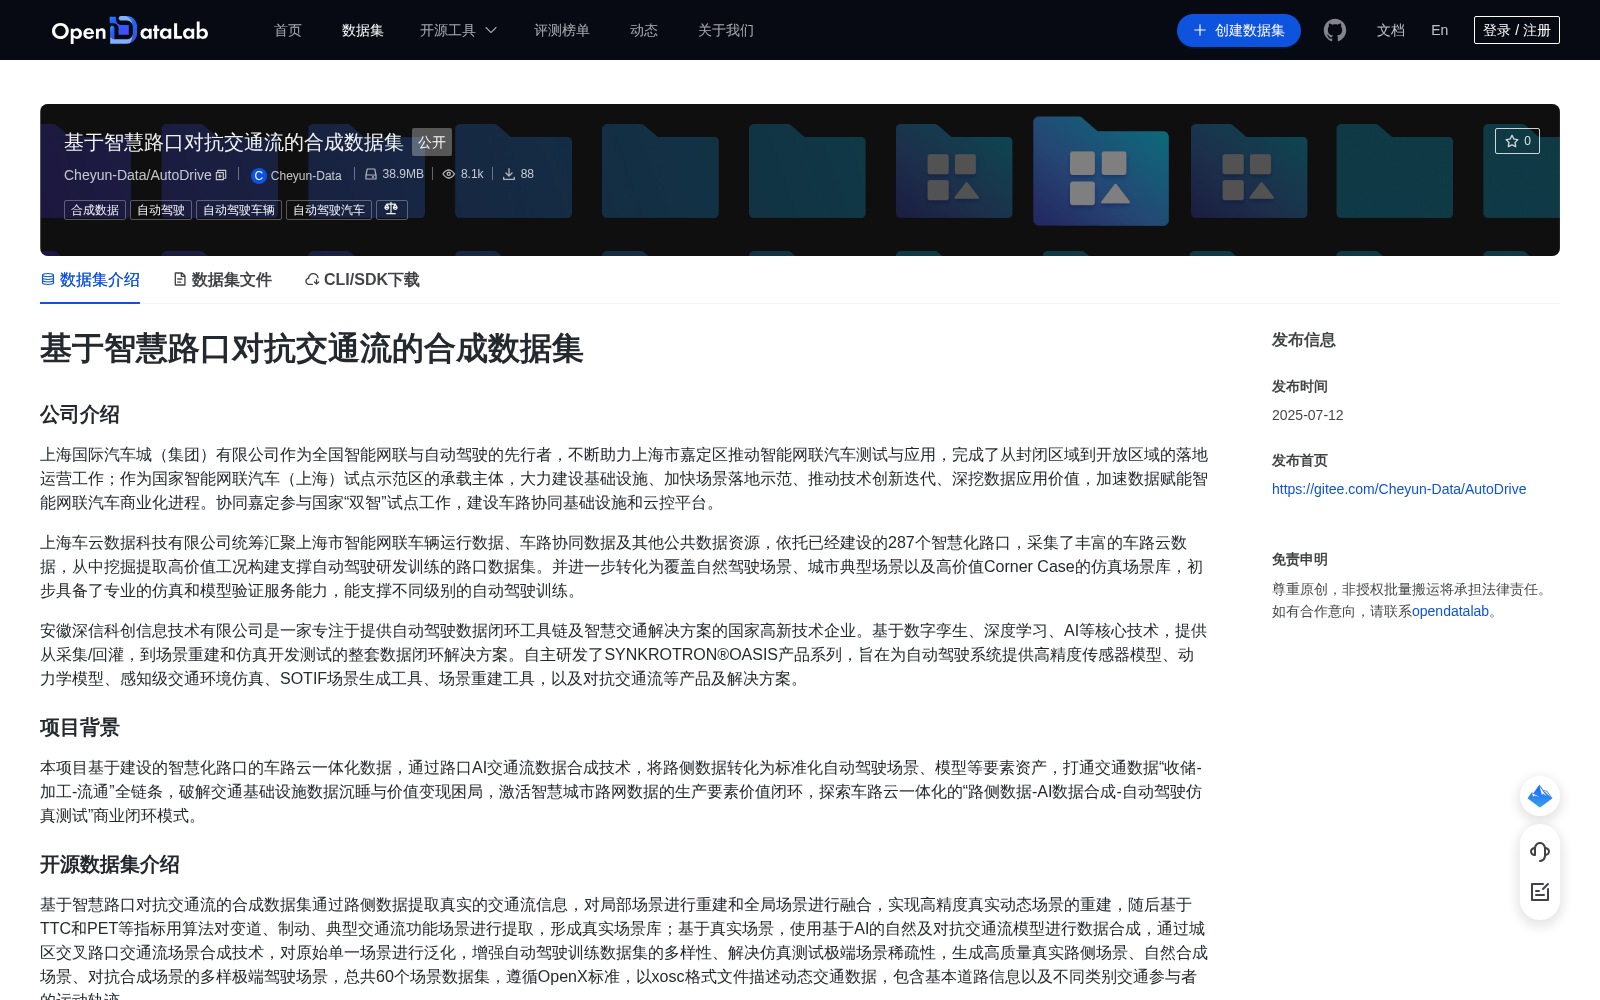1600x1000 pixels.
Task: Click the large page heading 基于智慧路口对抗交通流的合成数据集
Action: 312,349
